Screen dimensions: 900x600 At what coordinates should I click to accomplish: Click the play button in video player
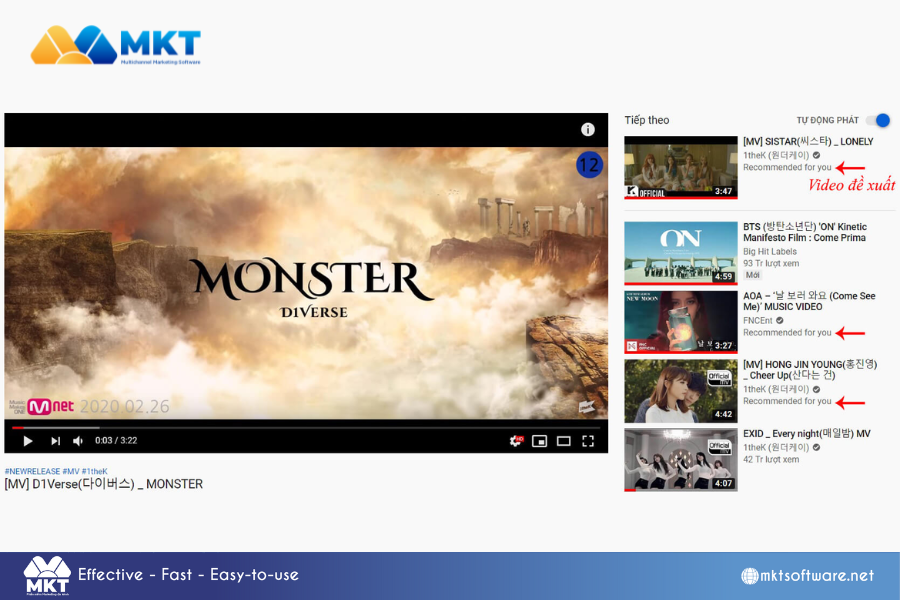28,441
